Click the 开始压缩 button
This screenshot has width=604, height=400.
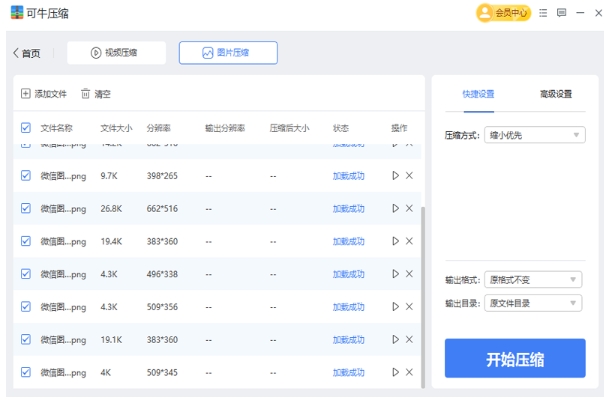[515, 359]
